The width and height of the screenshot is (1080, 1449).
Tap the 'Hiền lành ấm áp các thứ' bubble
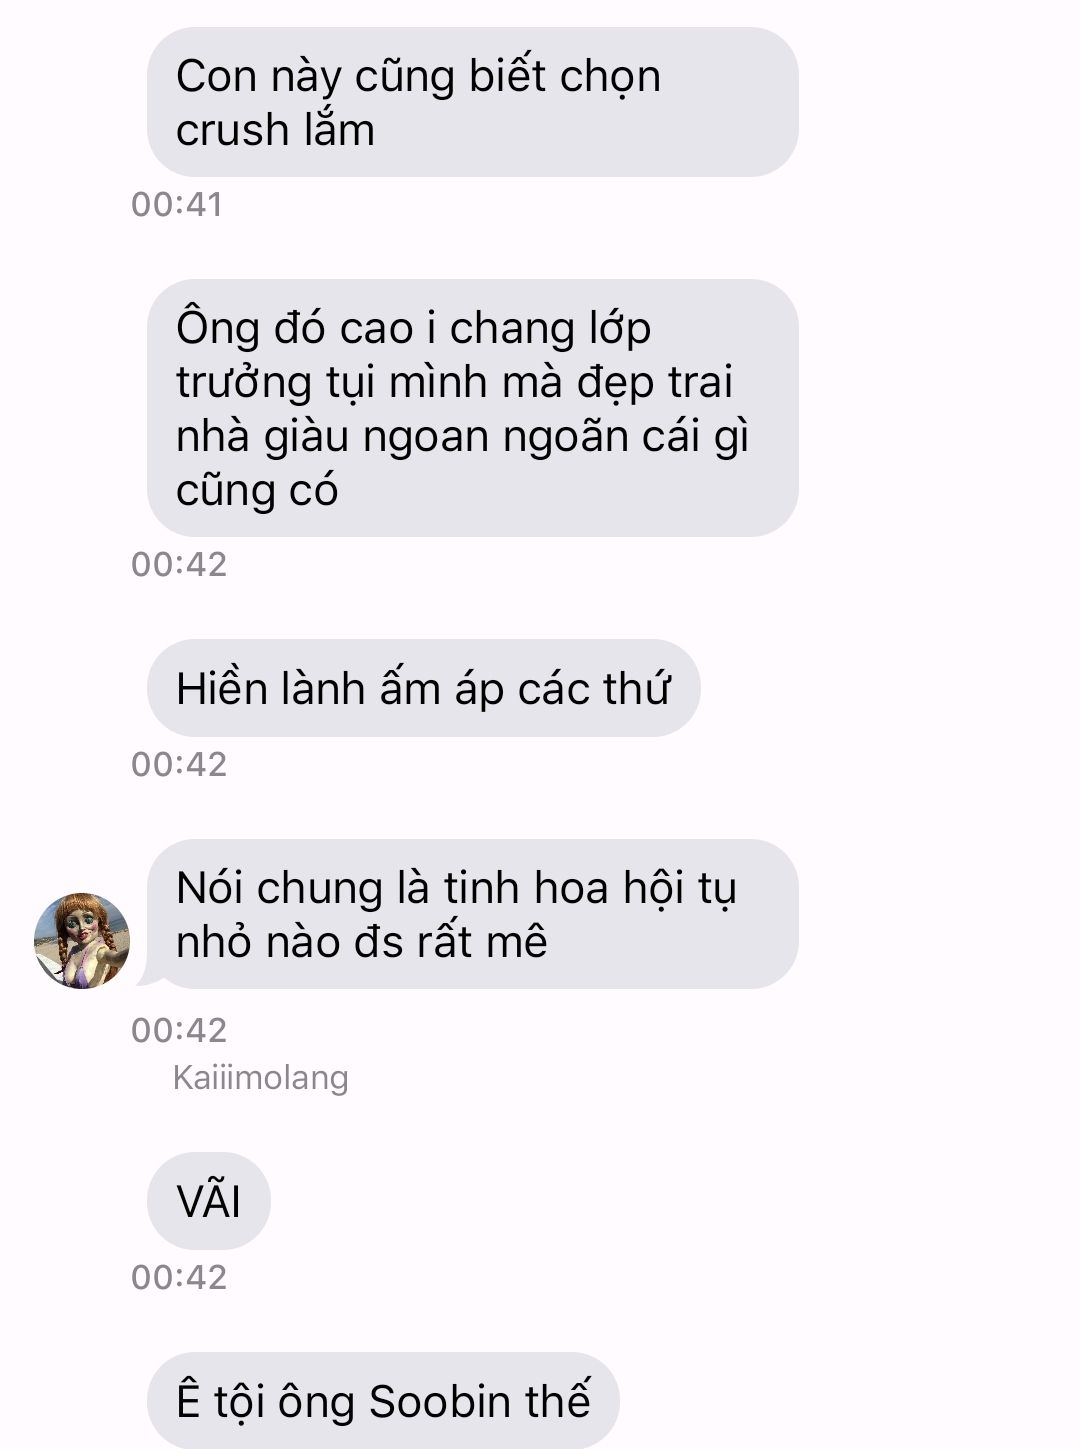tap(423, 688)
